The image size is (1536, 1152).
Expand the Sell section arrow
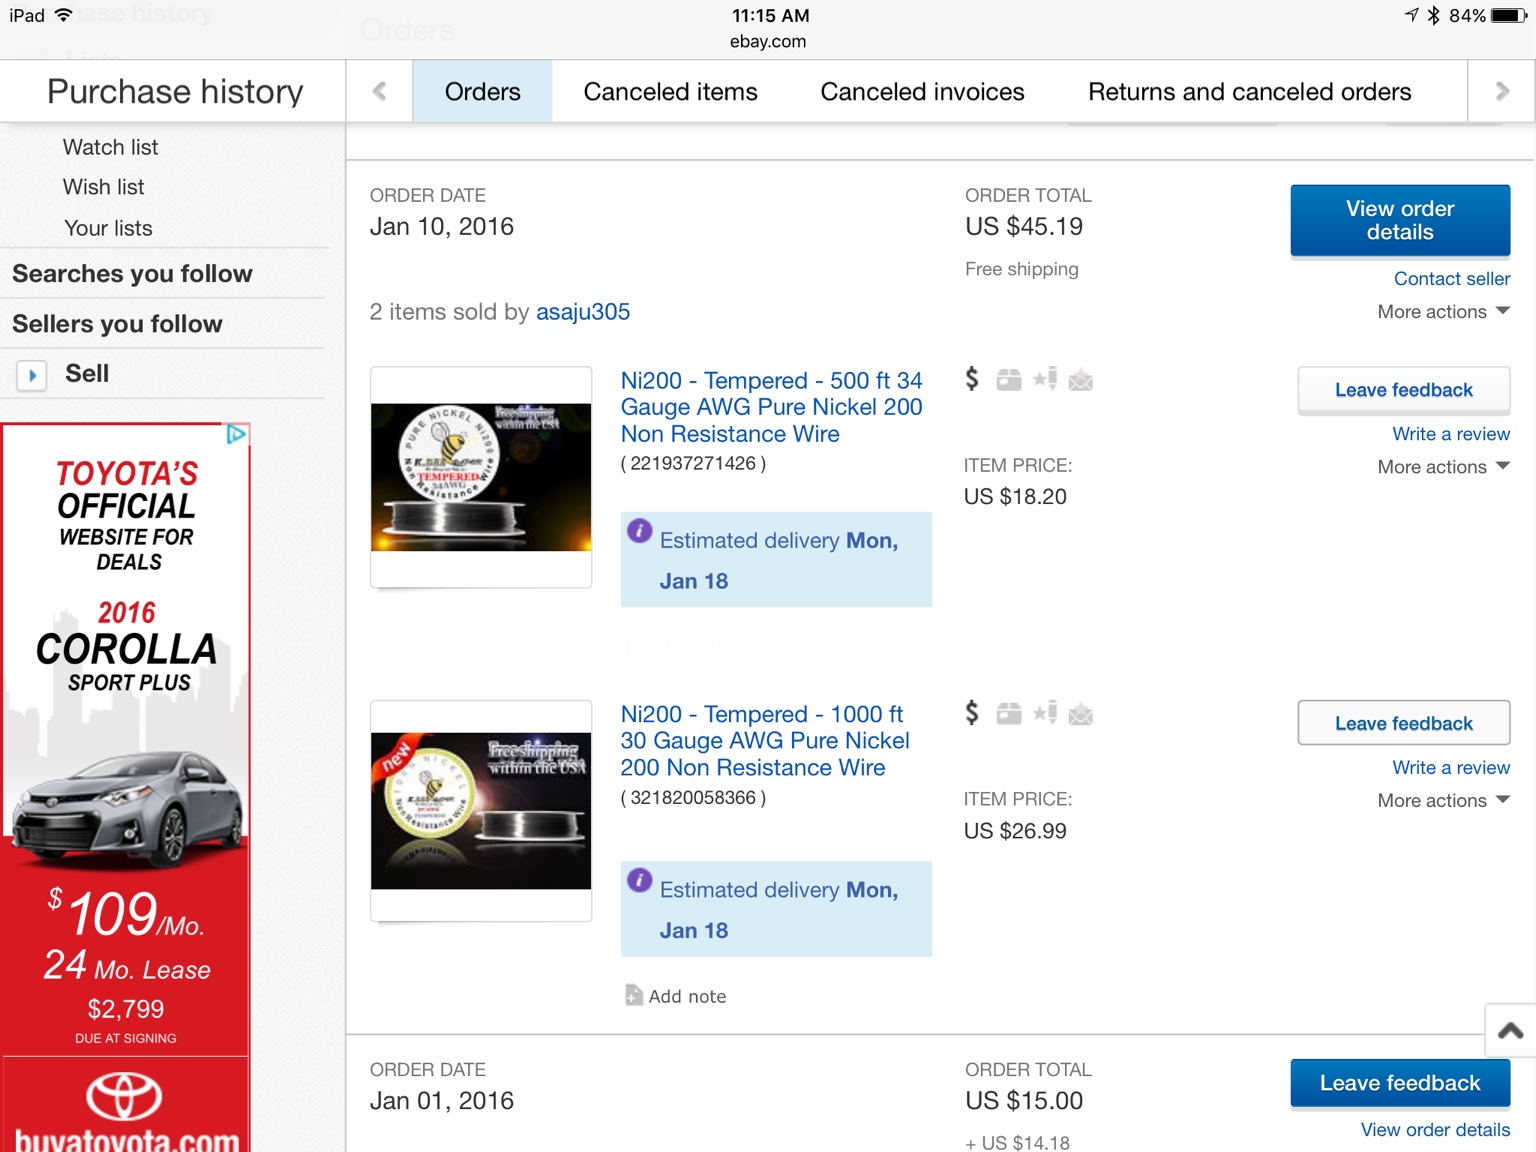click(32, 375)
